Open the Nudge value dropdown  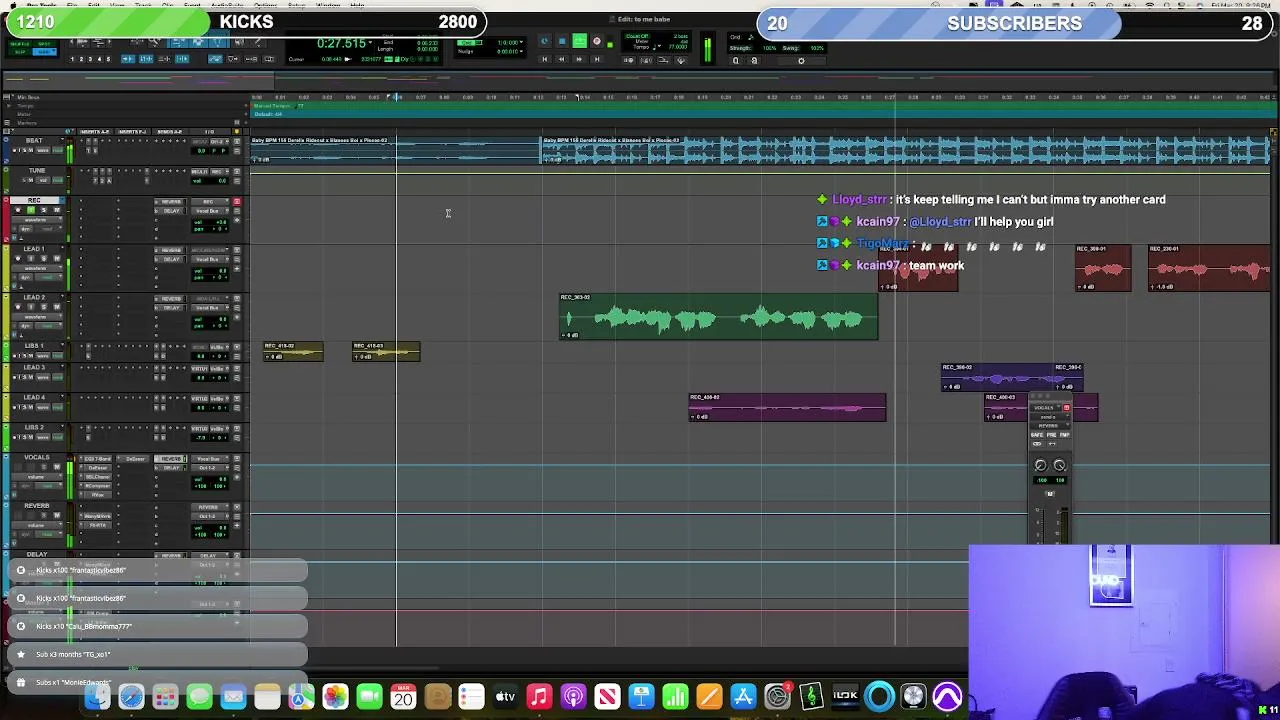click(x=521, y=51)
